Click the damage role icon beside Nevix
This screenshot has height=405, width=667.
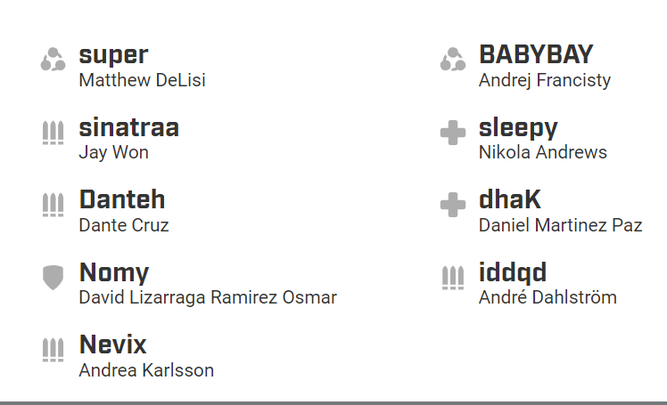53,350
